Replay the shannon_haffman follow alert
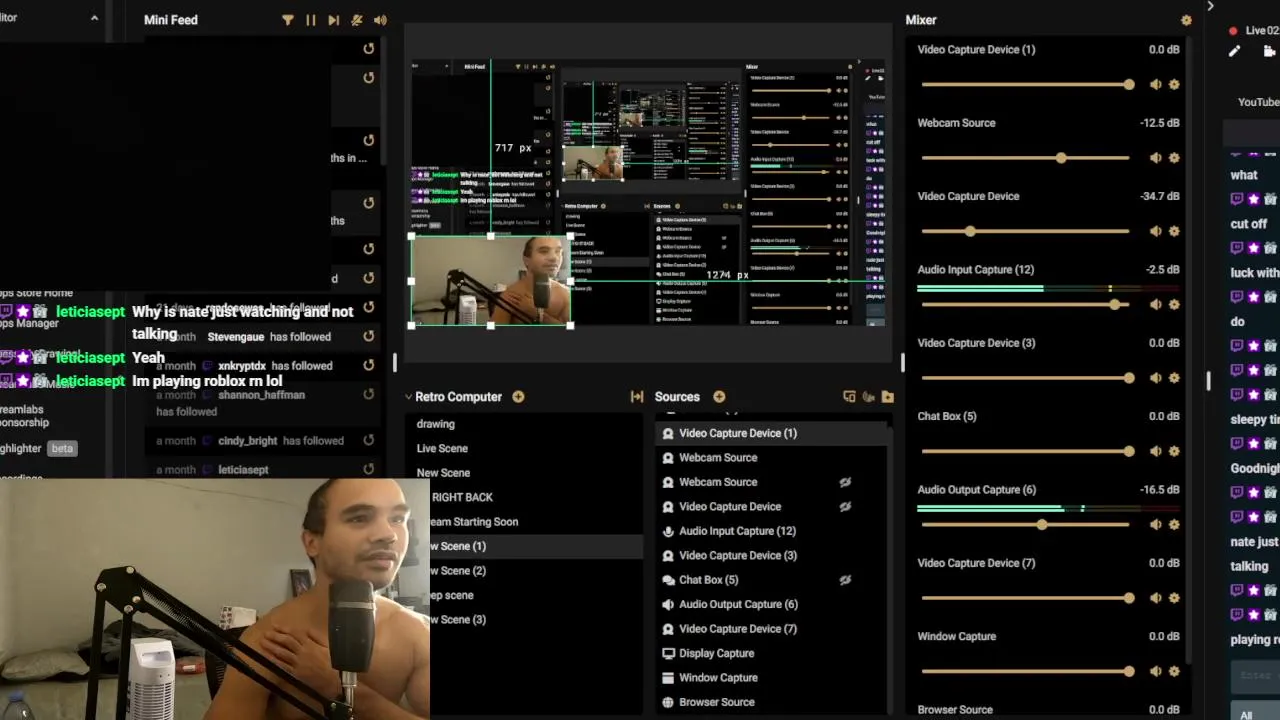This screenshot has height=720, width=1280. tap(369, 395)
